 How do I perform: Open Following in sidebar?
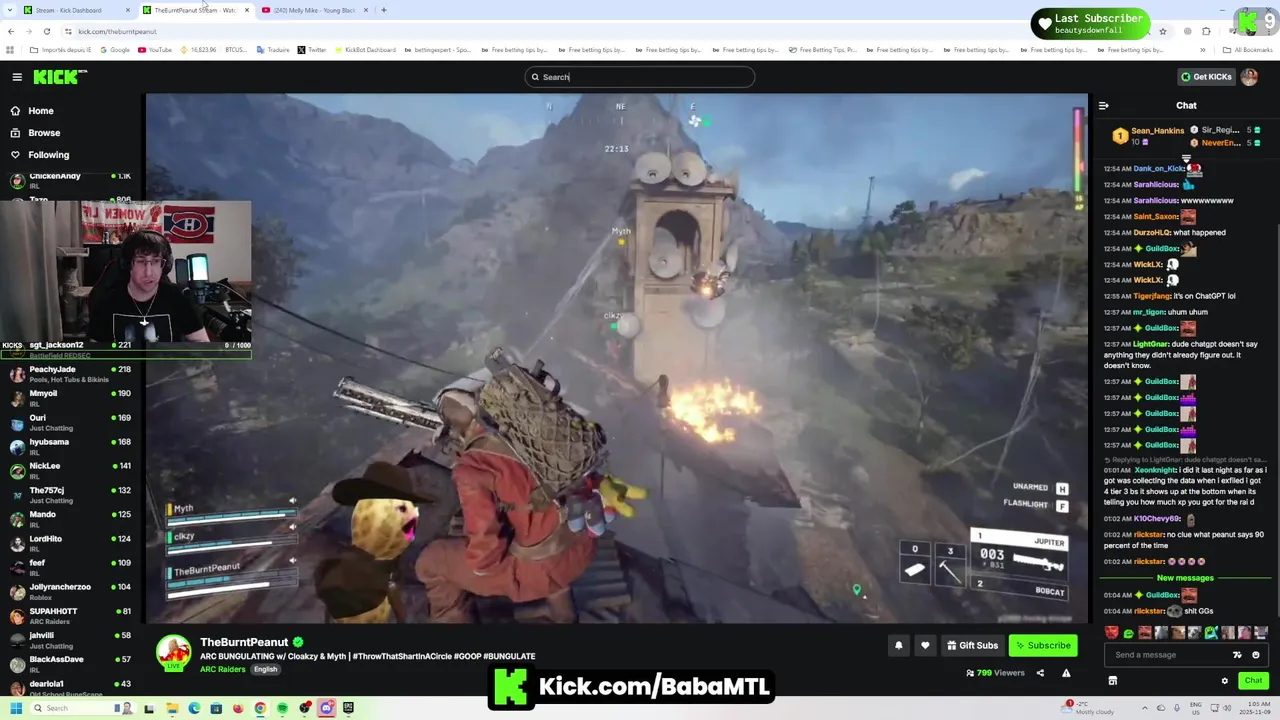(x=49, y=155)
